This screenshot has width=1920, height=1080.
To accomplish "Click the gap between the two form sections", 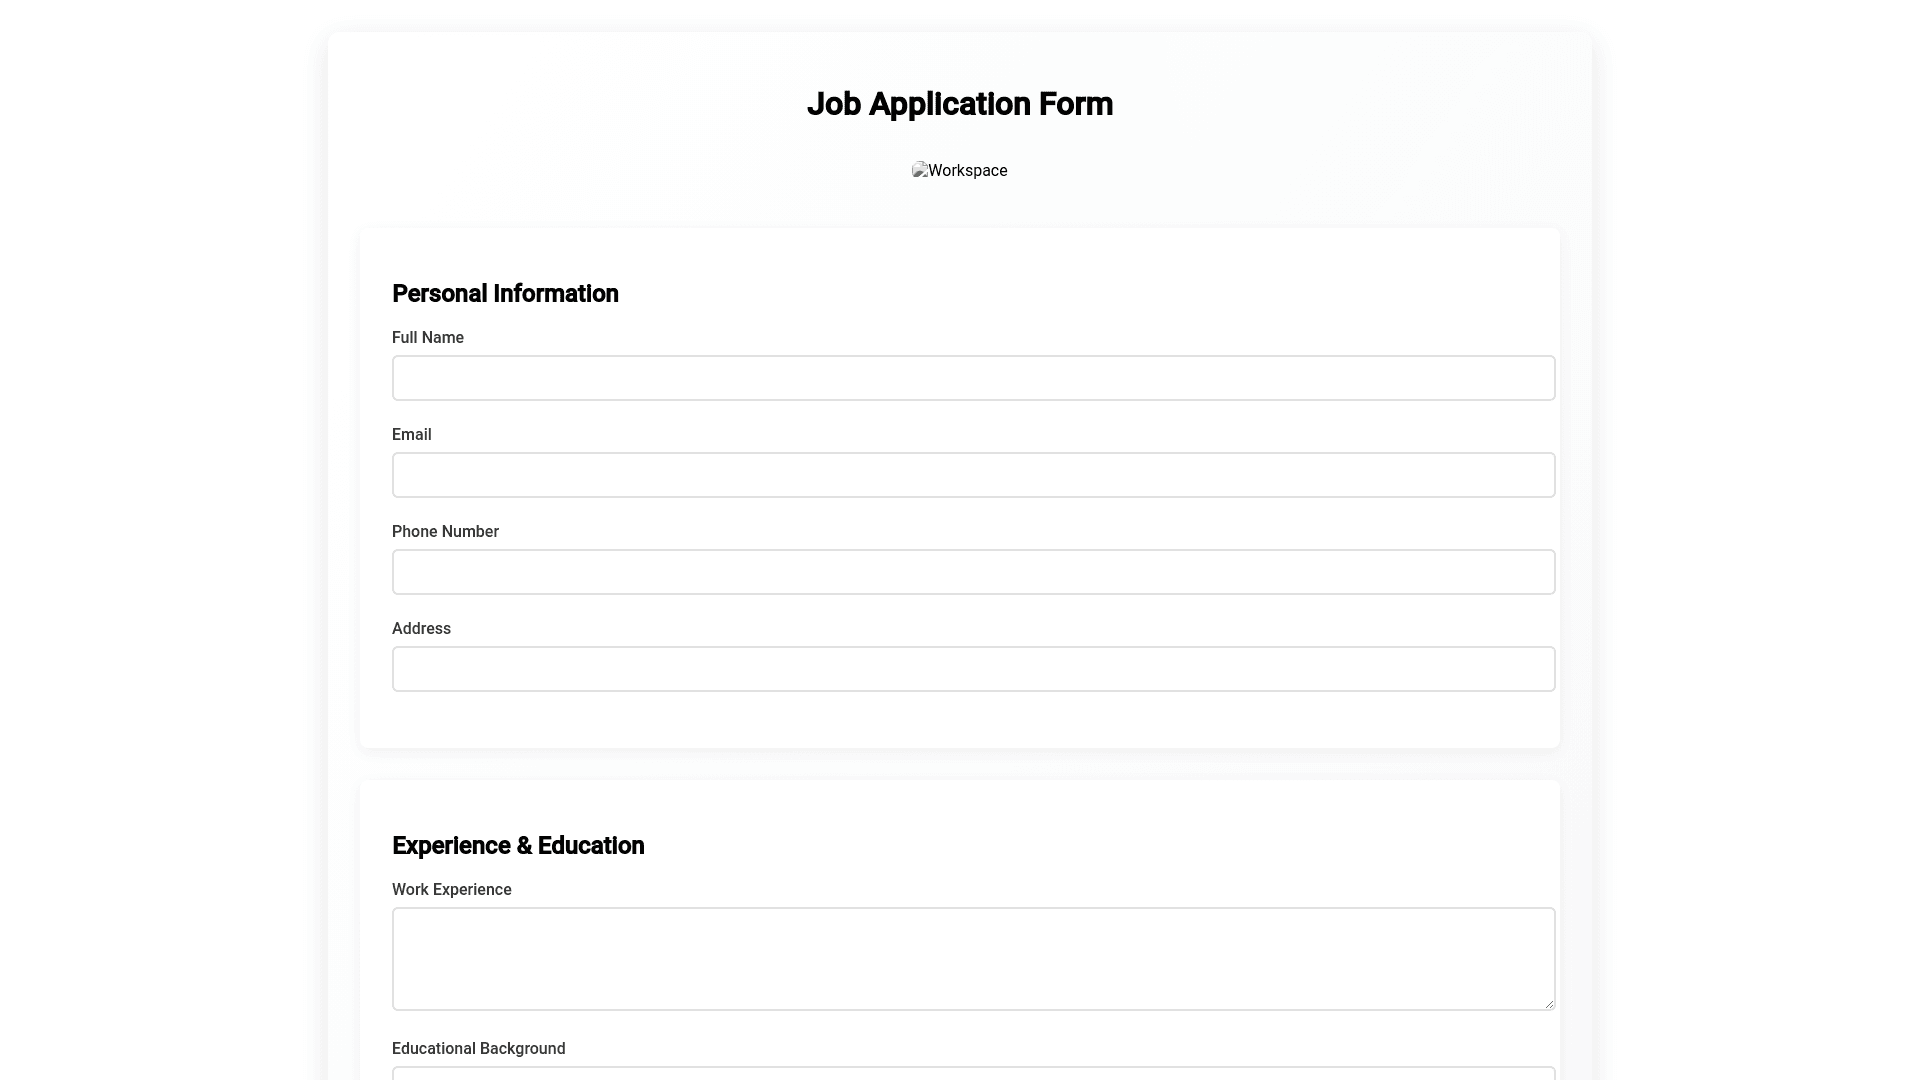I will (x=959, y=764).
